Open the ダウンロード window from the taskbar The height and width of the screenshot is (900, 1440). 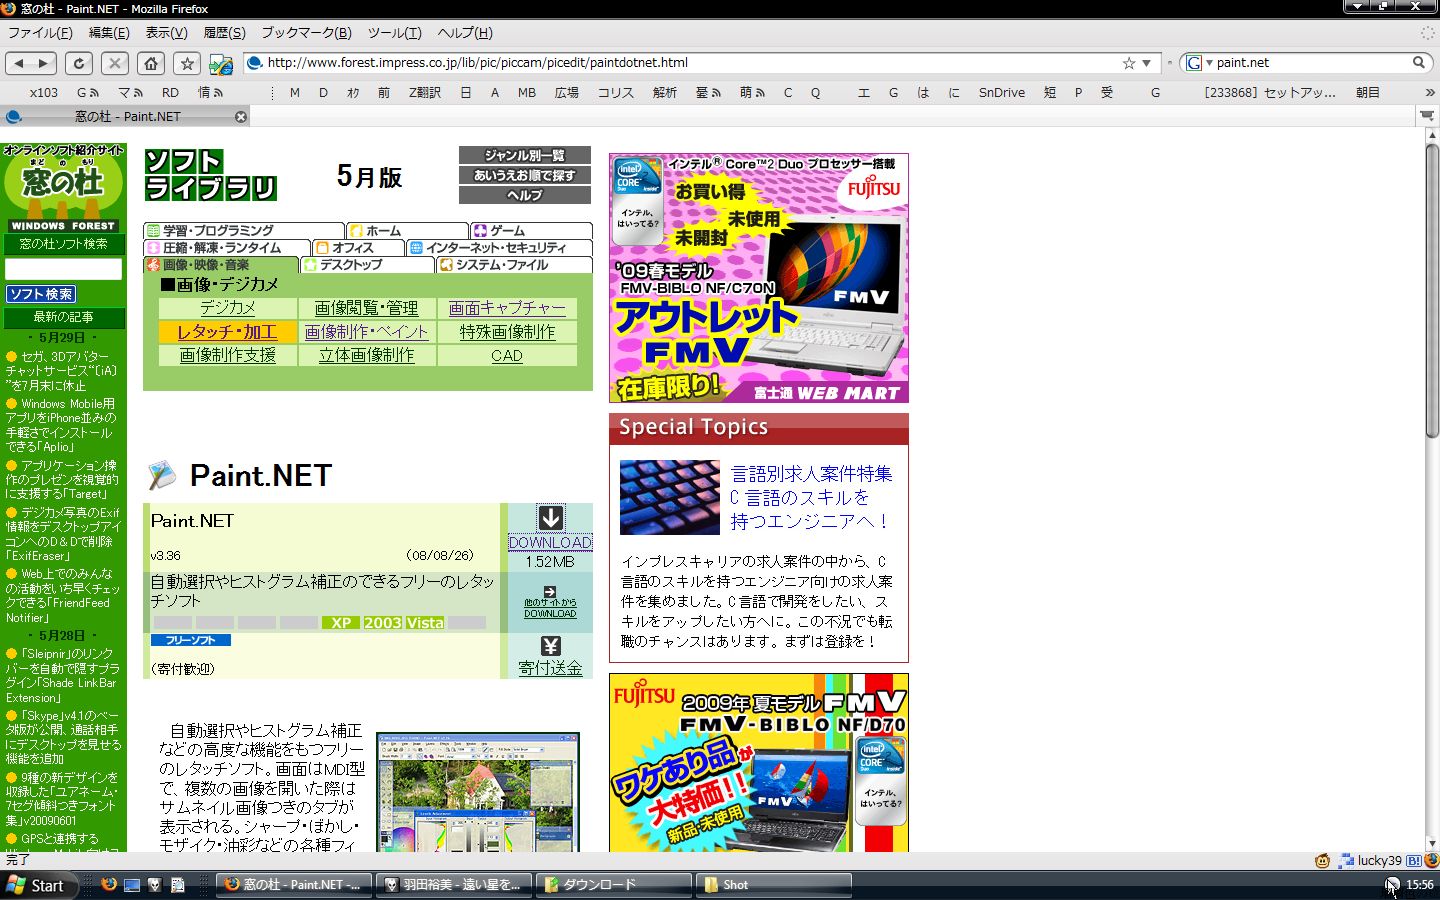(615, 885)
